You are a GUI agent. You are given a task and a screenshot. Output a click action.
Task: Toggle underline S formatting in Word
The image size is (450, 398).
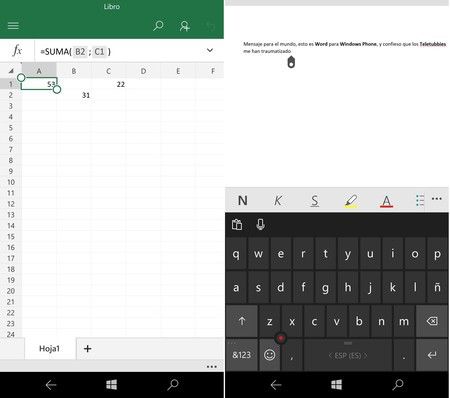coord(314,201)
